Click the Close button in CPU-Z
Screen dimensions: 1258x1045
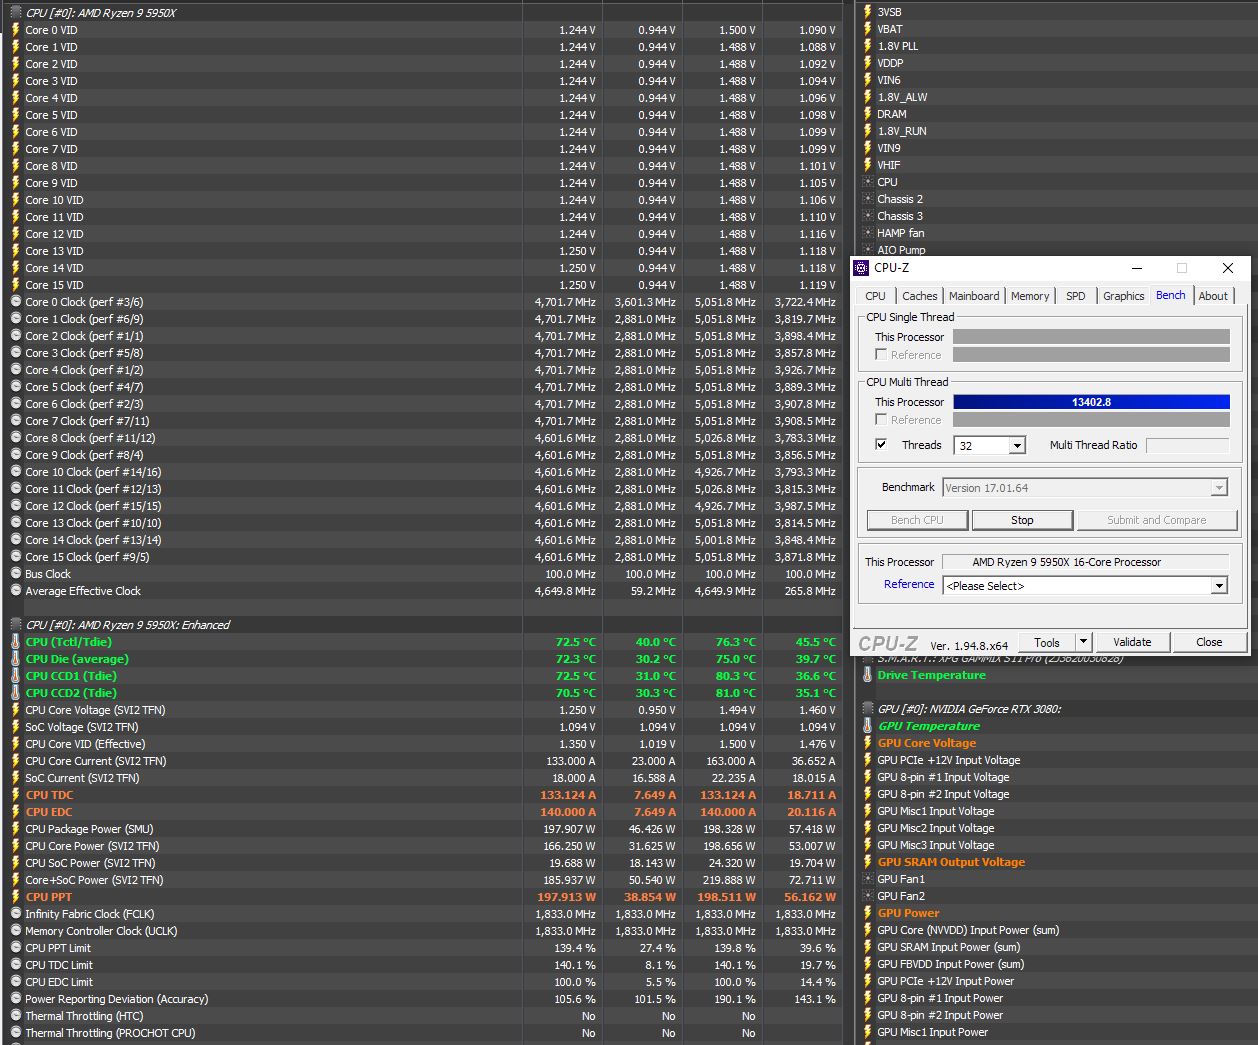1209,642
